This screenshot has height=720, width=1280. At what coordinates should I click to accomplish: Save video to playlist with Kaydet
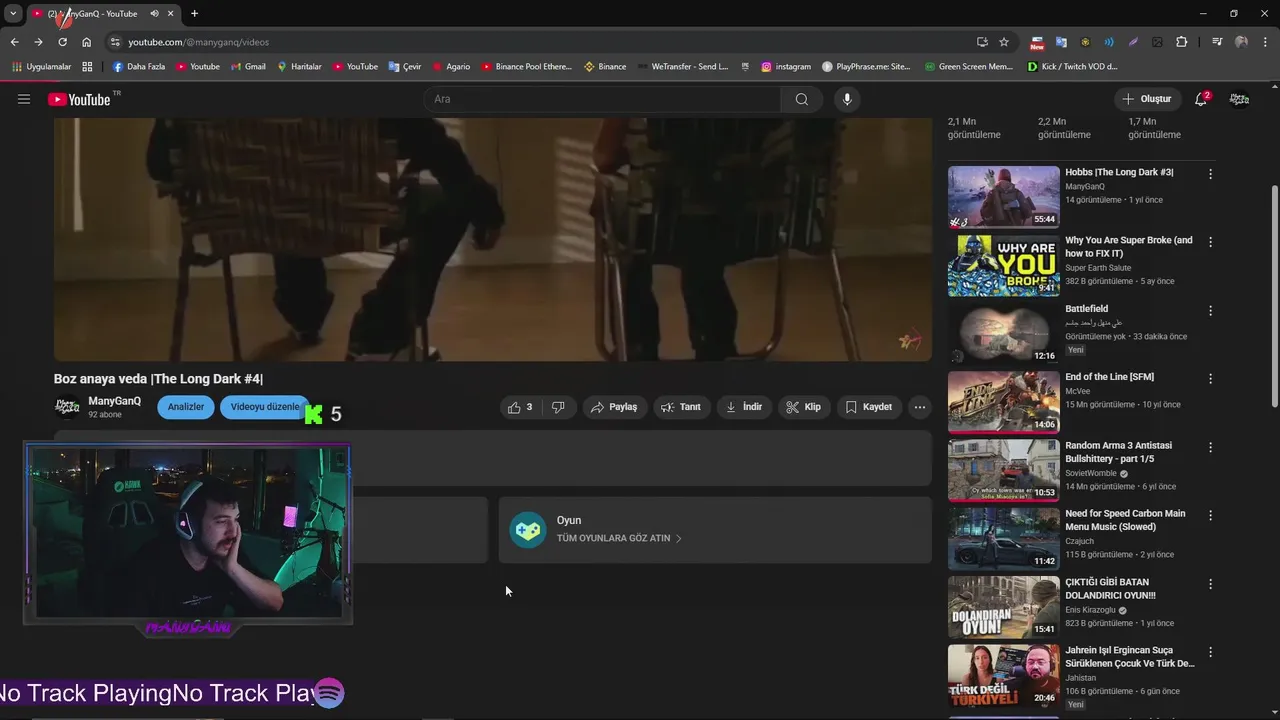pyautogui.click(x=868, y=407)
